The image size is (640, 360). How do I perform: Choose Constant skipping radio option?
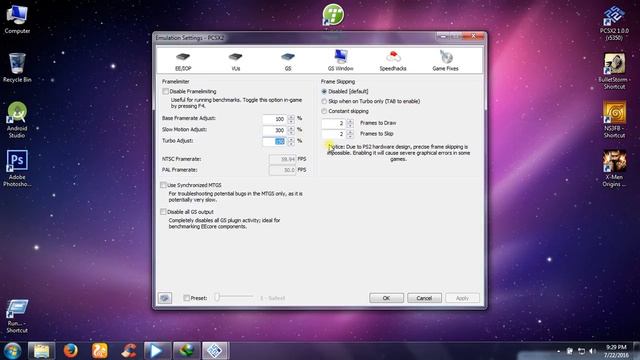[x=324, y=111]
